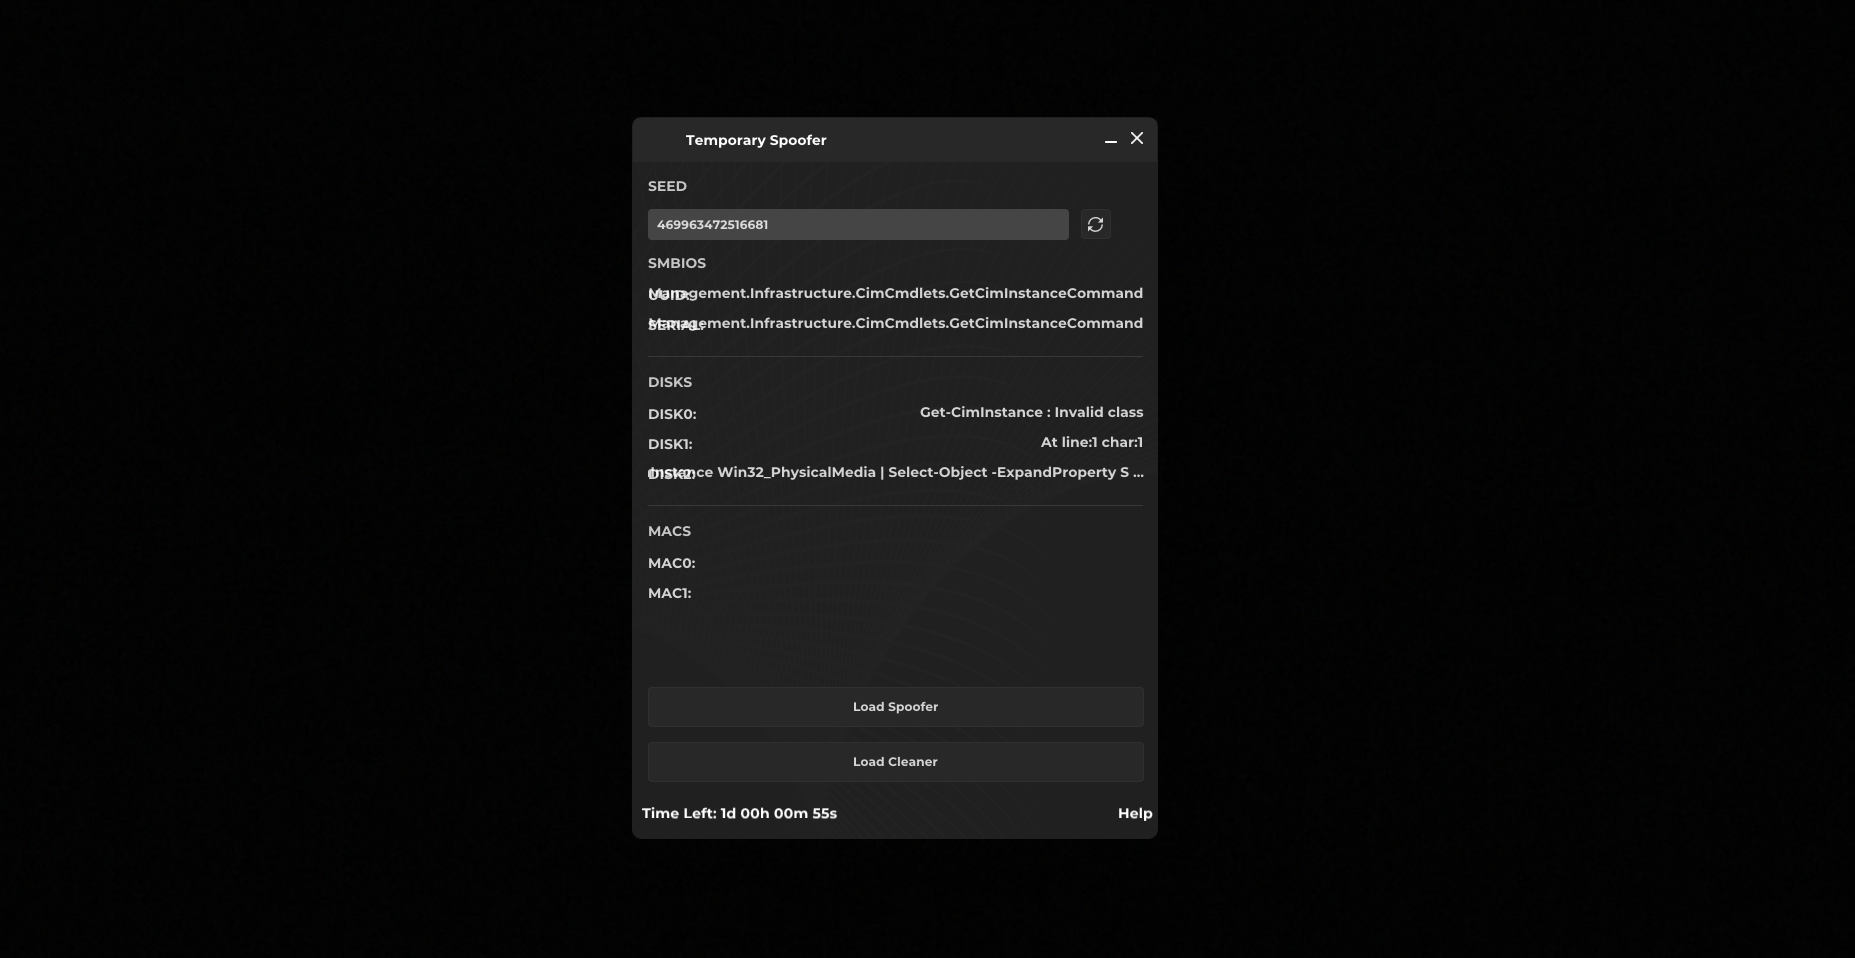1855x958 pixels.
Task: Close the Temporary Spoofer window
Action: (x=1137, y=139)
